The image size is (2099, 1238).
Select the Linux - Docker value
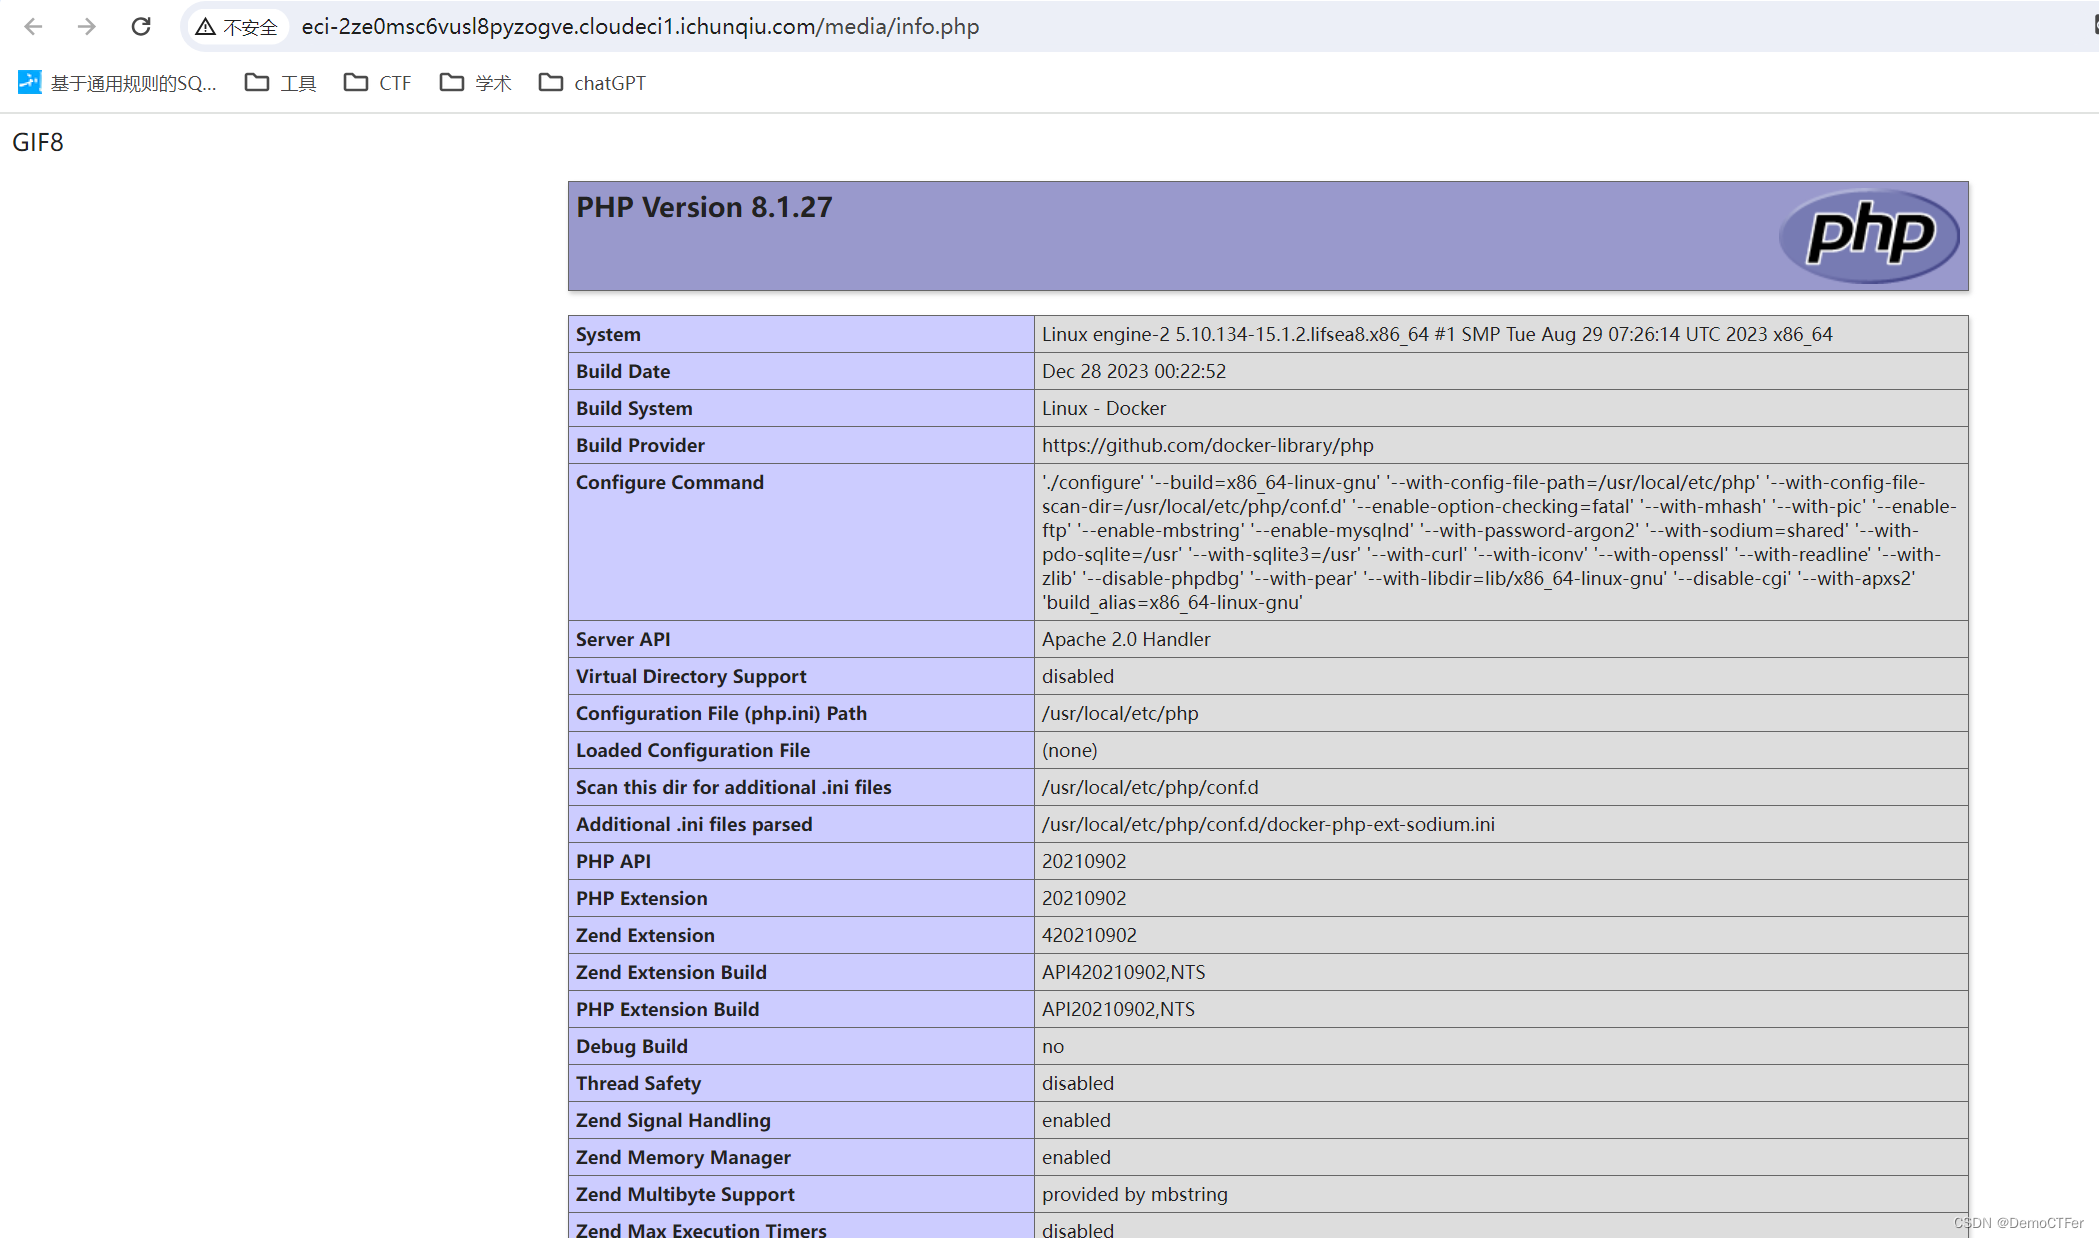1104,408
